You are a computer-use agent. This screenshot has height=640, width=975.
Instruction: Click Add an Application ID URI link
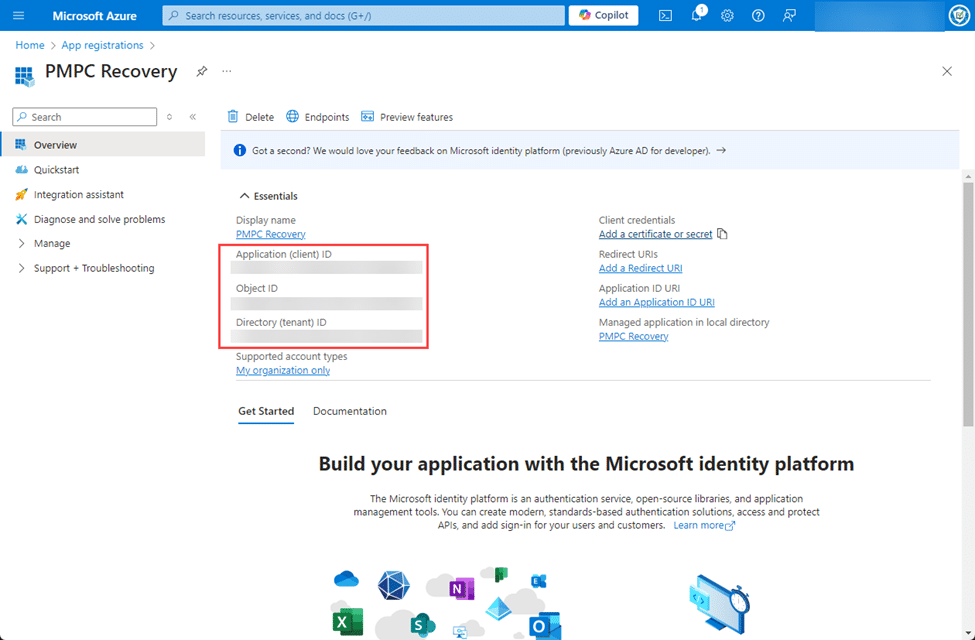tap(656, 302)
